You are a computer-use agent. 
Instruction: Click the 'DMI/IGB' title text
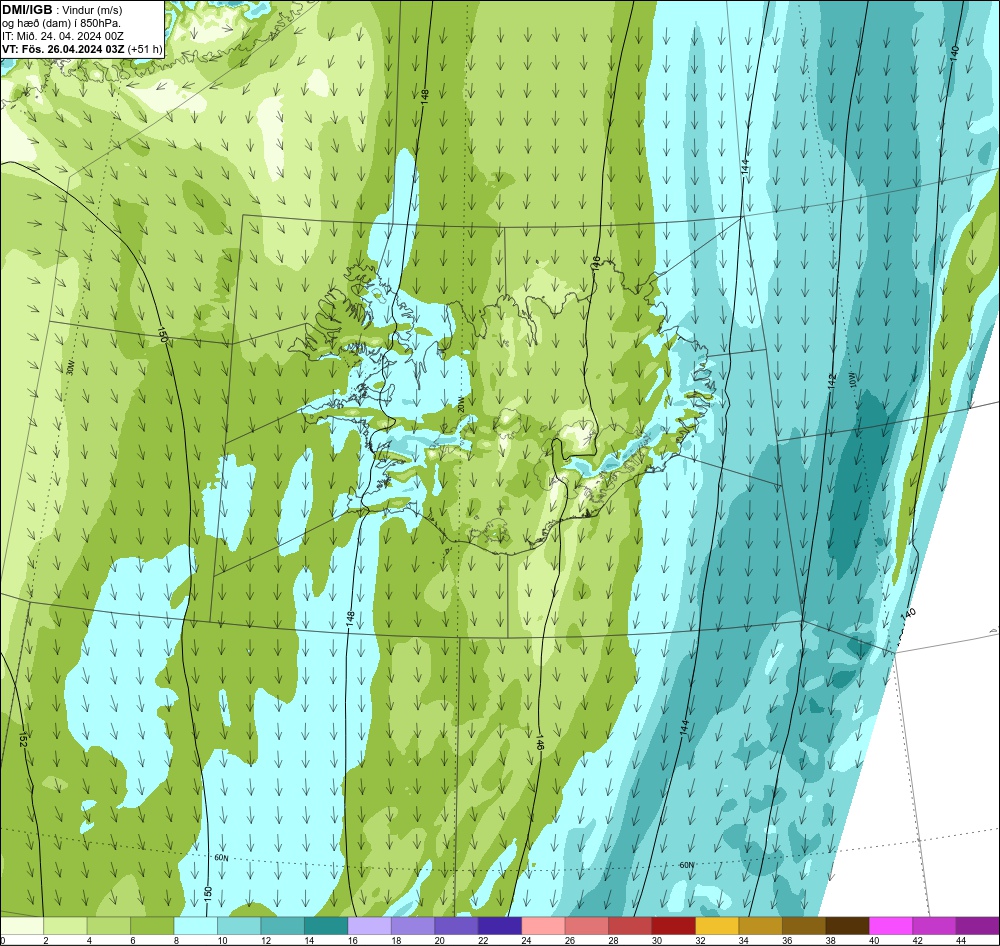tap(27, 9)
